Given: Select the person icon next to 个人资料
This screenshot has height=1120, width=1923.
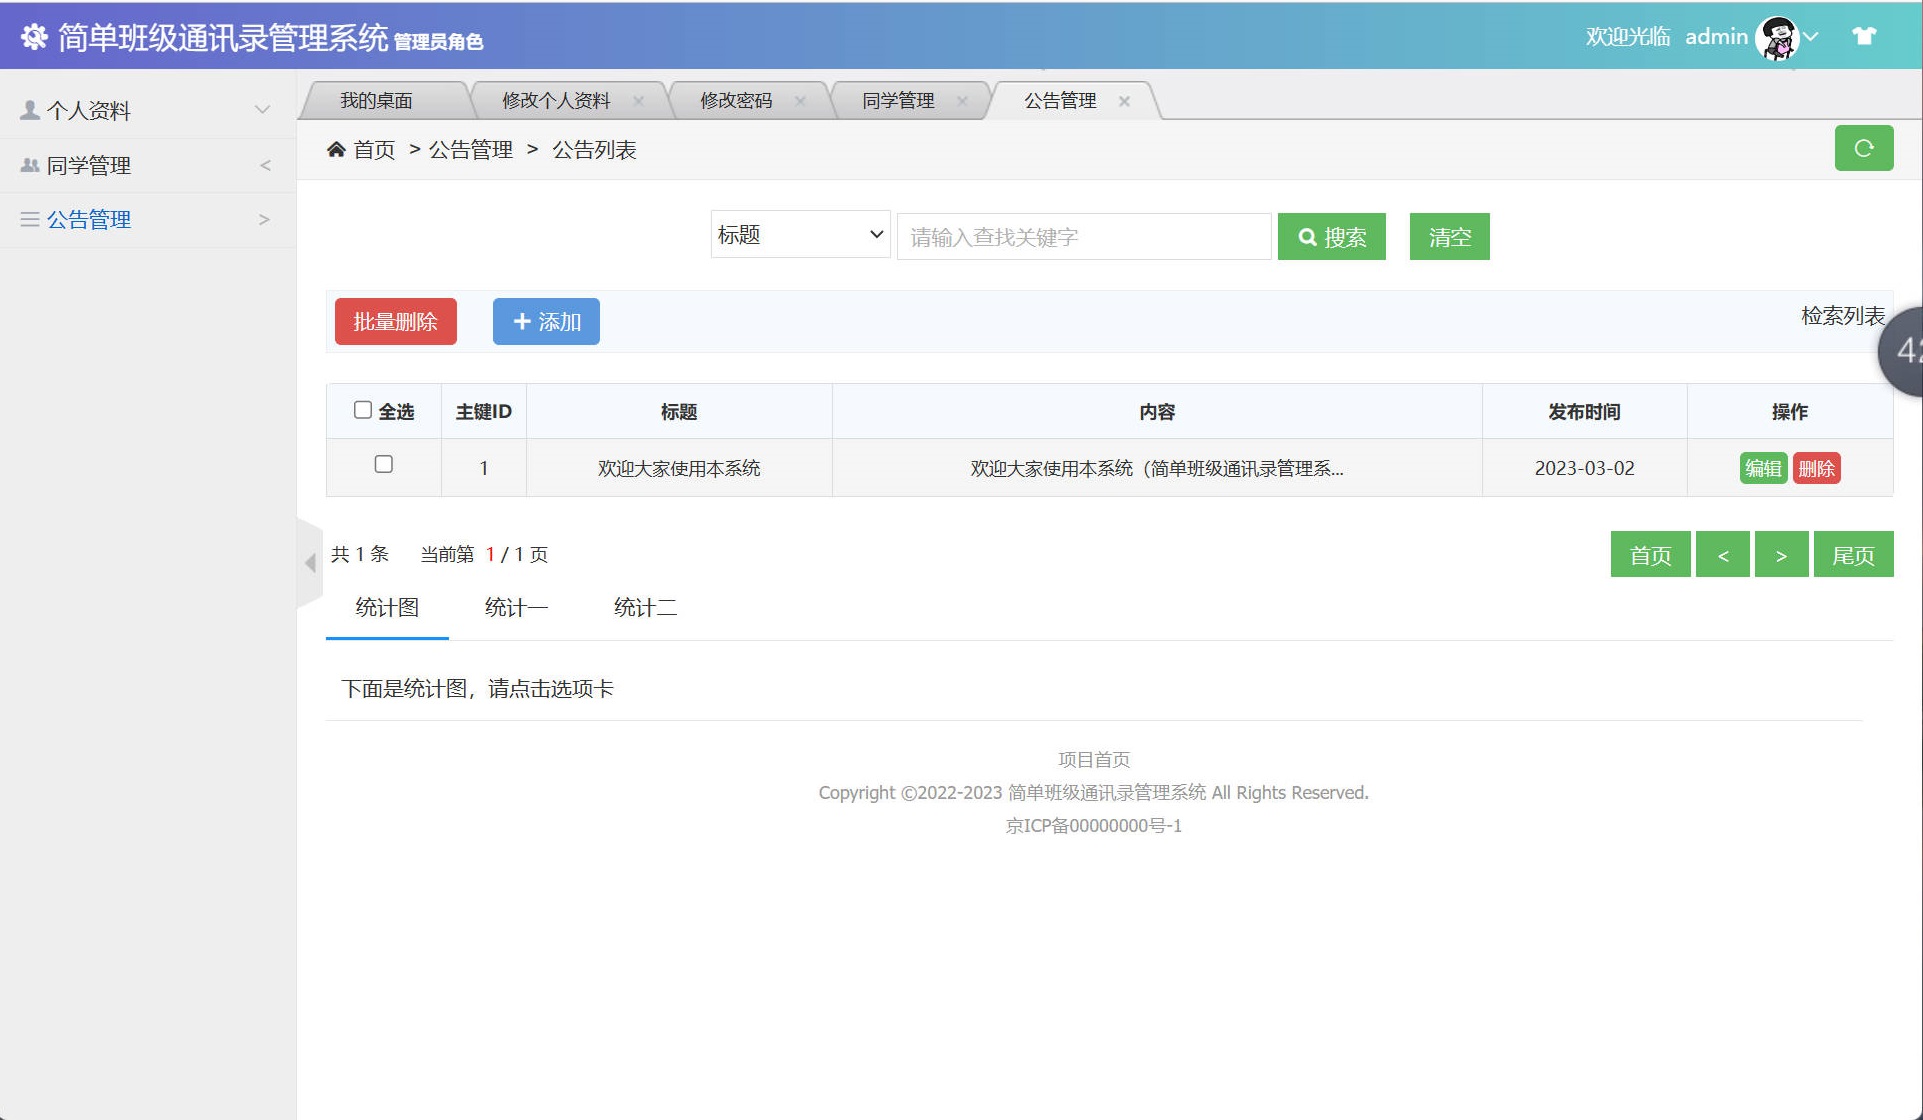Looking at the screenshot, I should pyautogui.click(x=29, y=109).
